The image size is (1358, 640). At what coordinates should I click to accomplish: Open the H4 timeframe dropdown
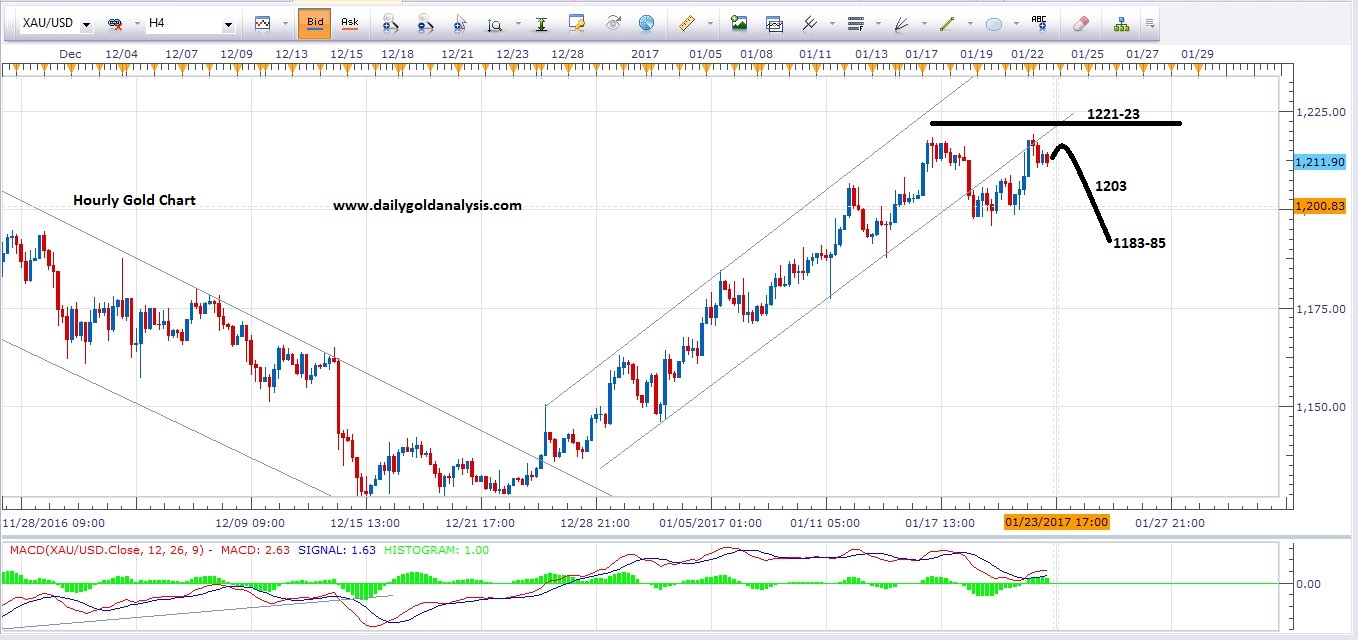(x=228, y=24)
